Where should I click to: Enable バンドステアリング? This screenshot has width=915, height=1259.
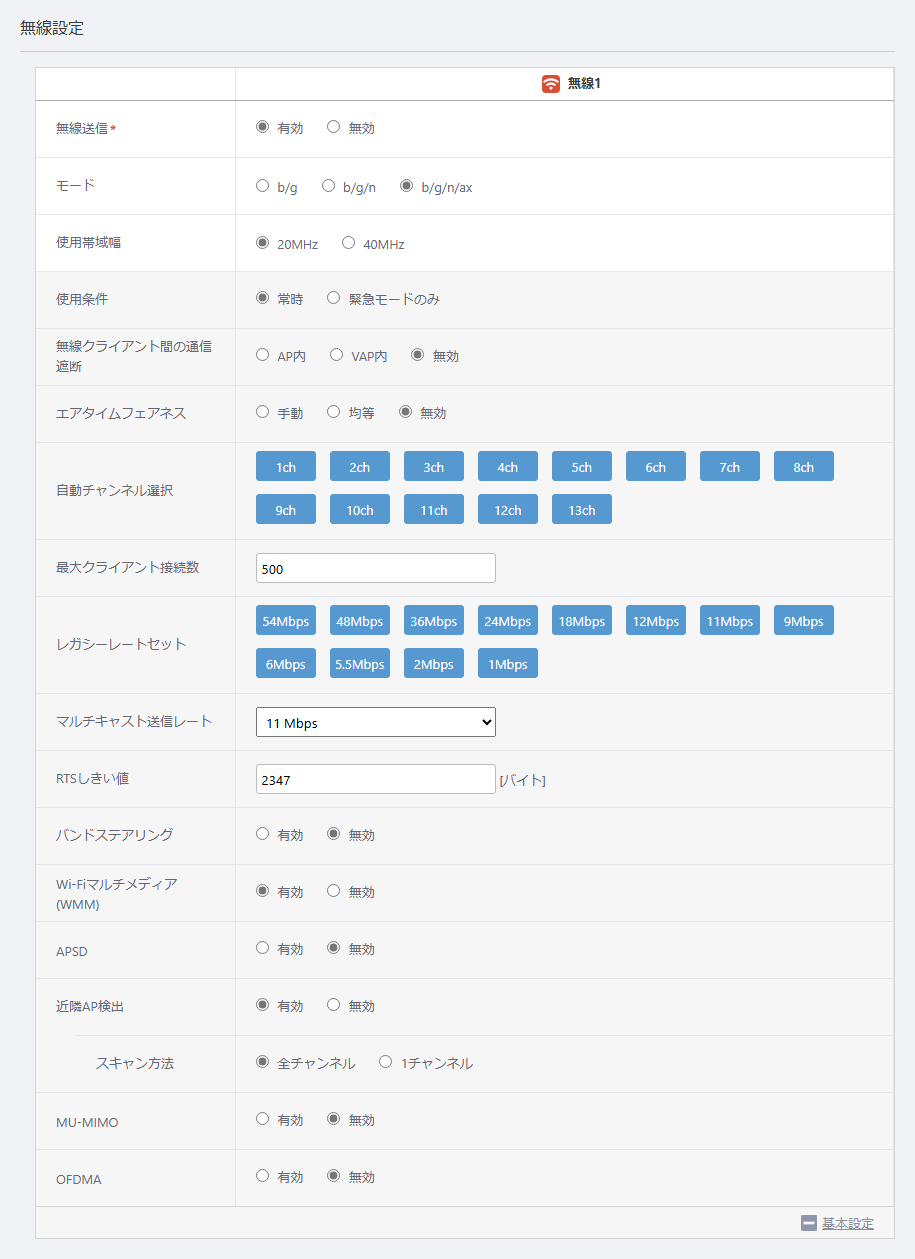263,833
